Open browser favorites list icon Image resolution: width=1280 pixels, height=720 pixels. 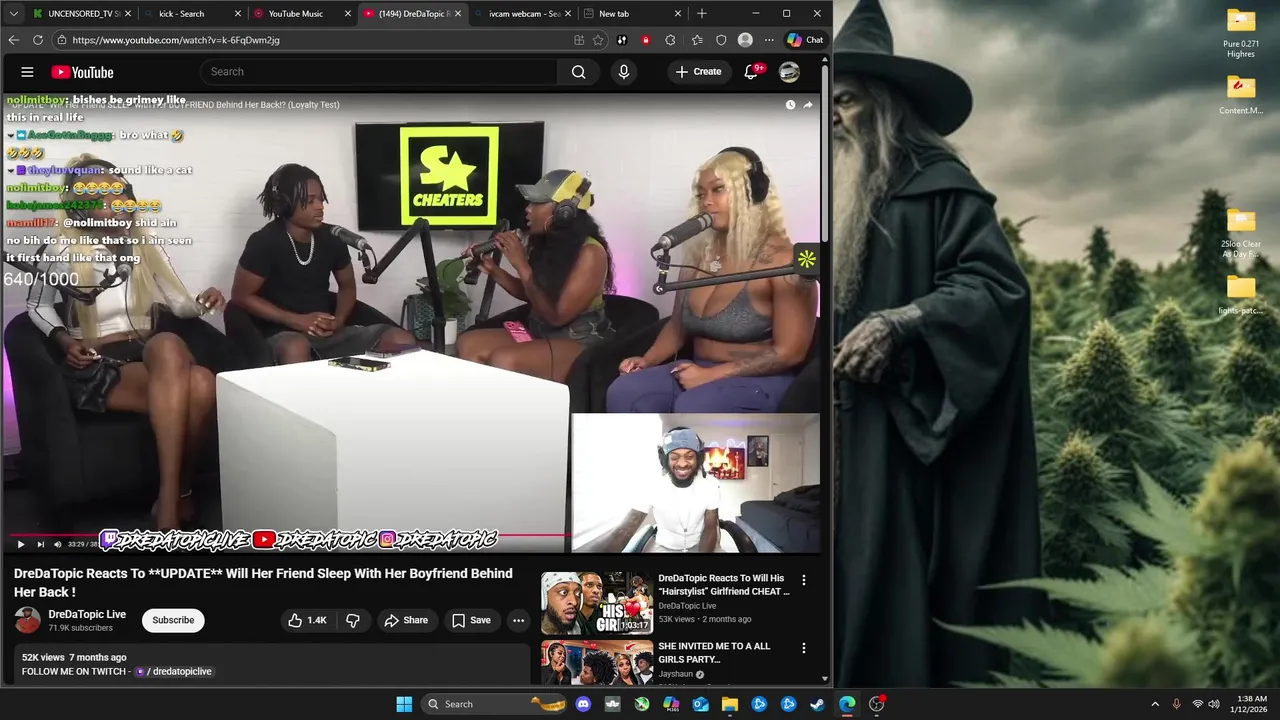[x=697, y=40]
